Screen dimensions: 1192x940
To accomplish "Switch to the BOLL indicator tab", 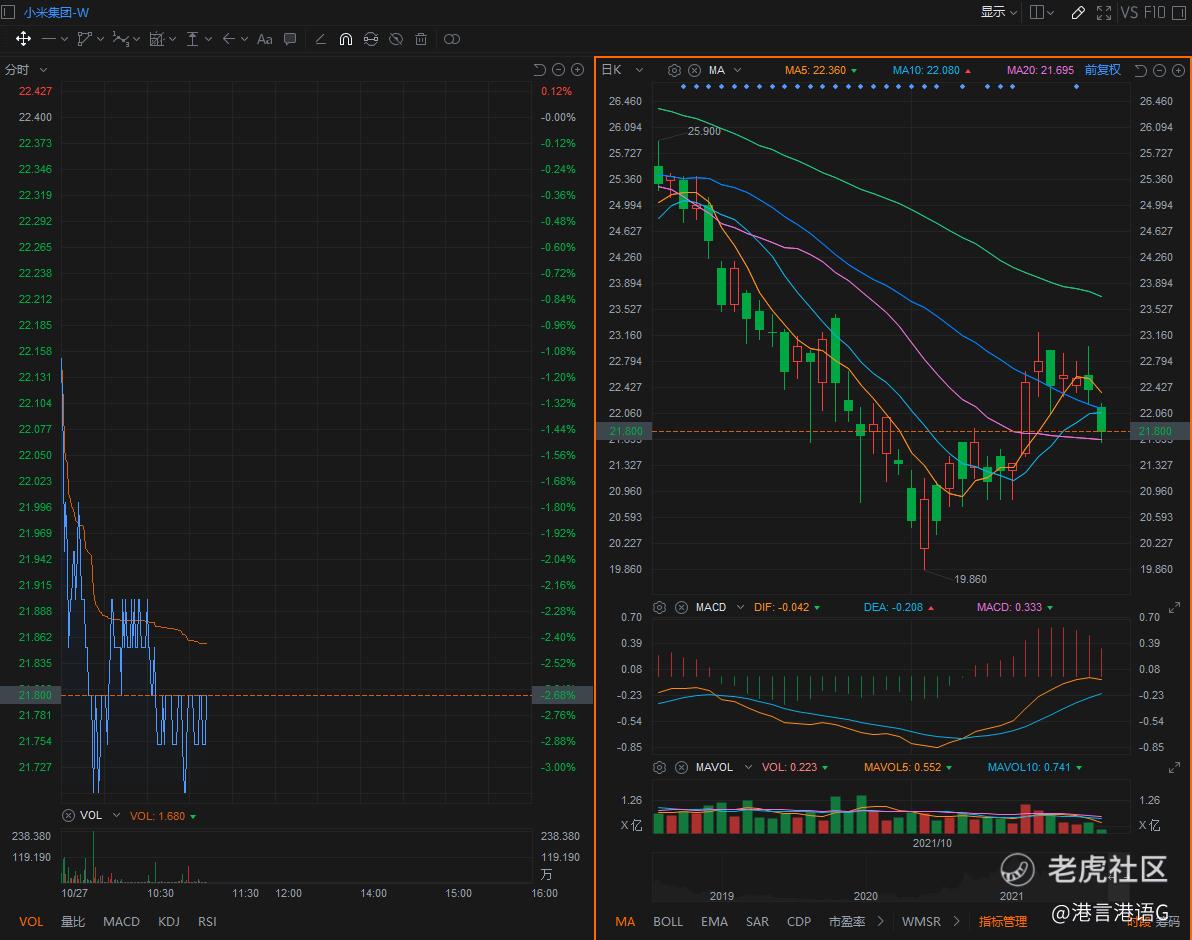I will pyautogui.click(x=668, y=921).
